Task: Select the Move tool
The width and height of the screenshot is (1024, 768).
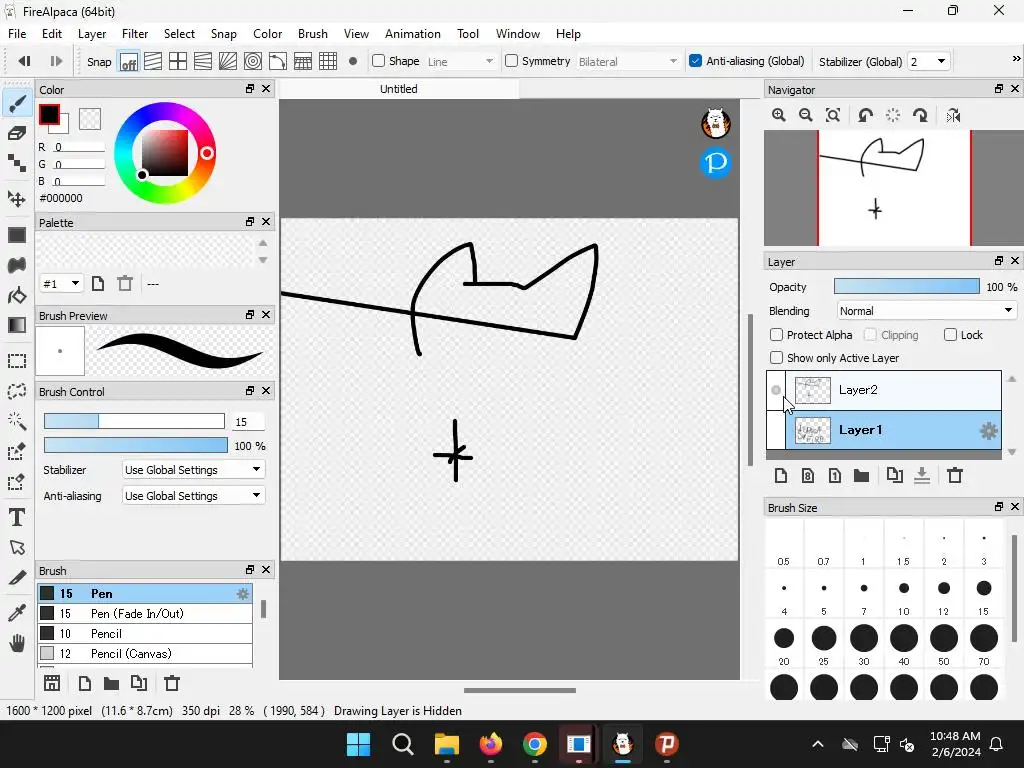Action: coord(17,199)
